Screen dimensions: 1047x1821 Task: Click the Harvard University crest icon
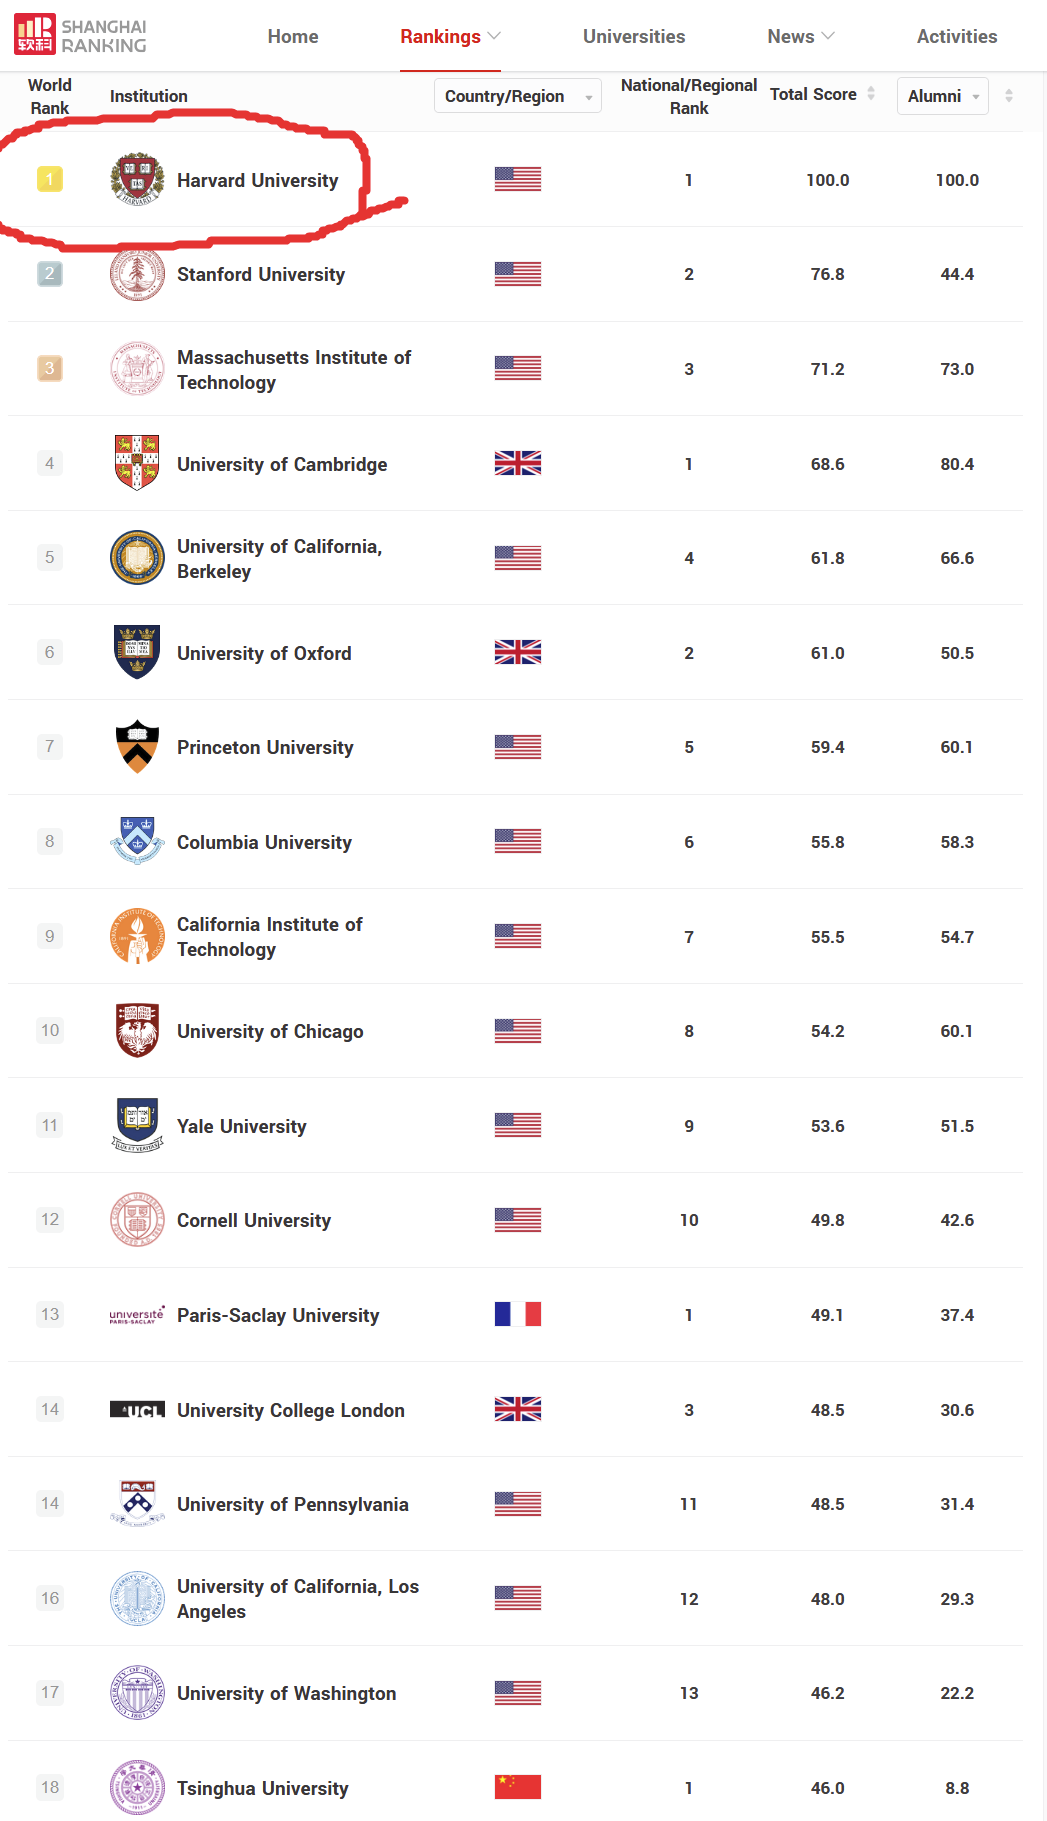tap(137, 180)
